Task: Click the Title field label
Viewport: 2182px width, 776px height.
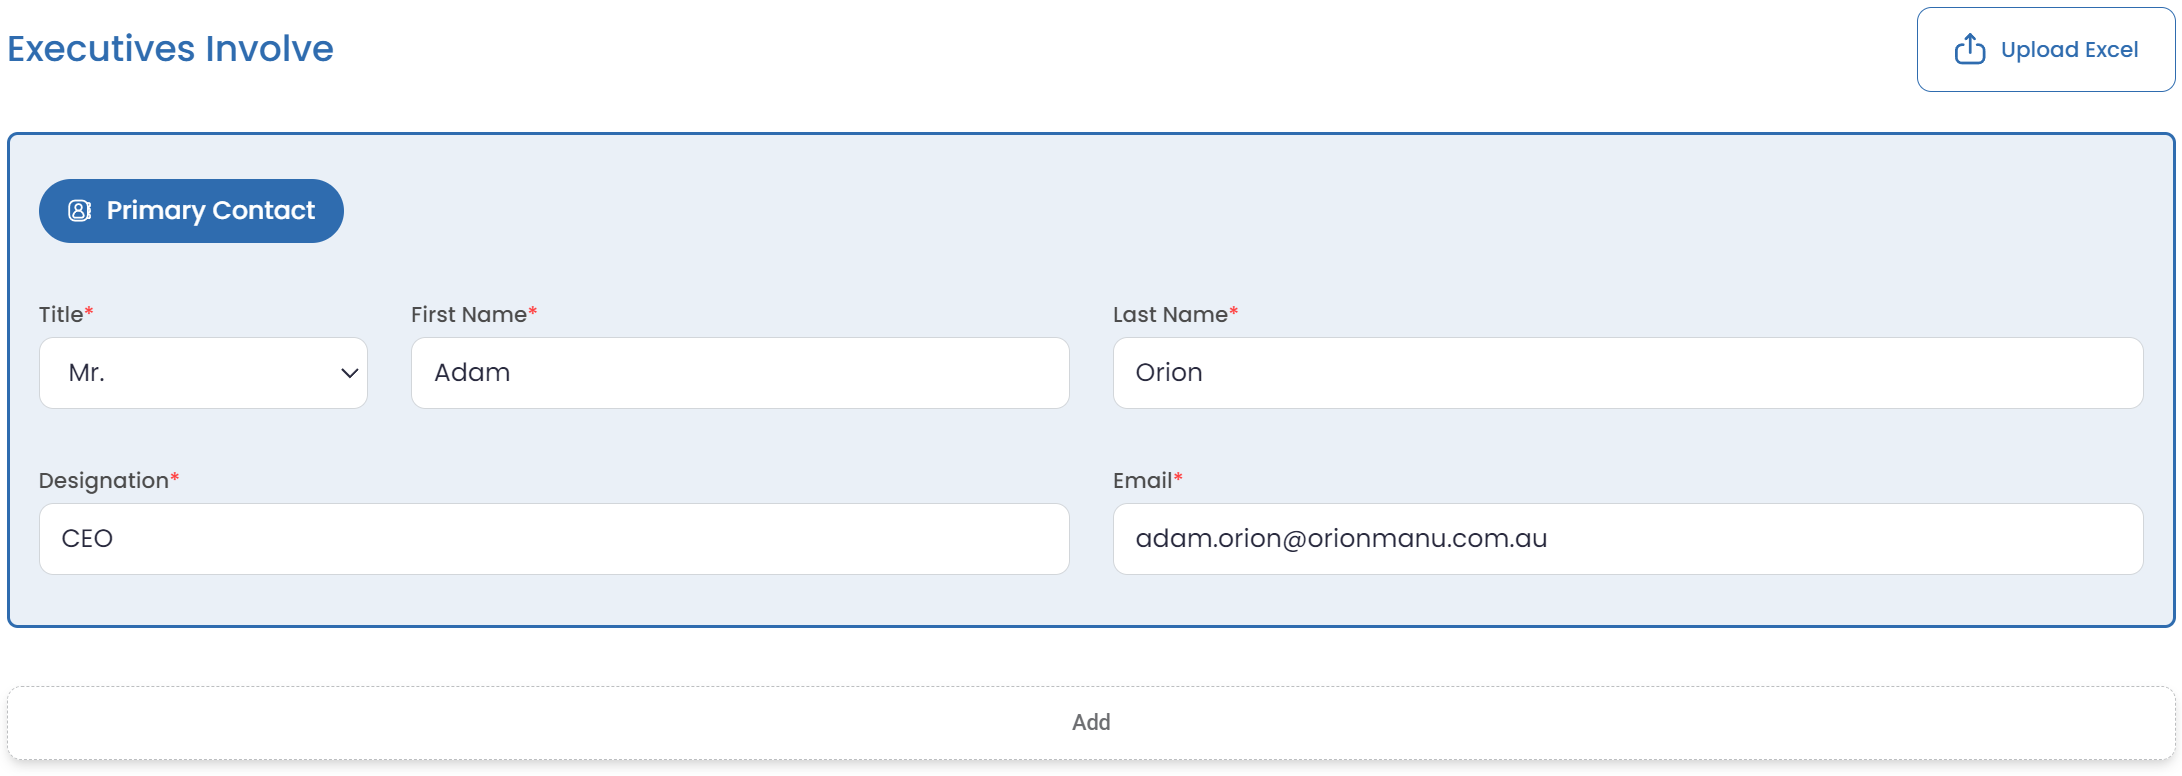Action: pos(61,314)
